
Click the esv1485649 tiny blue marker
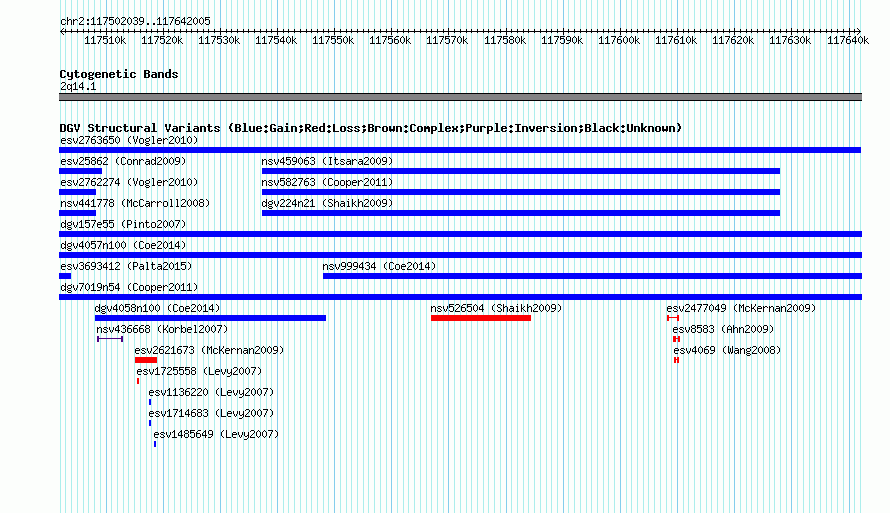click(155, 444)
